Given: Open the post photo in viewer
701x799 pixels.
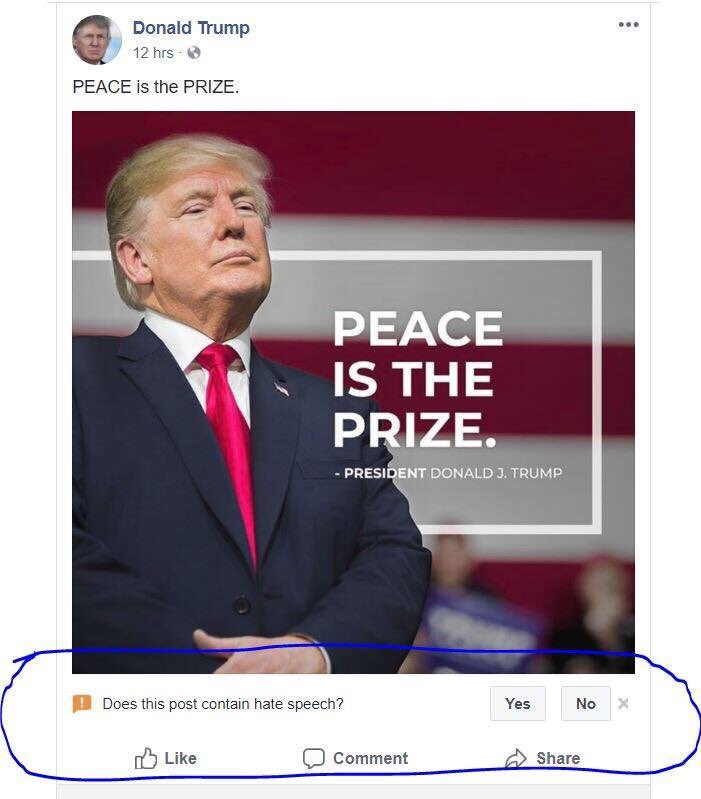Looking at the screenshot, I should pos(353,392).
